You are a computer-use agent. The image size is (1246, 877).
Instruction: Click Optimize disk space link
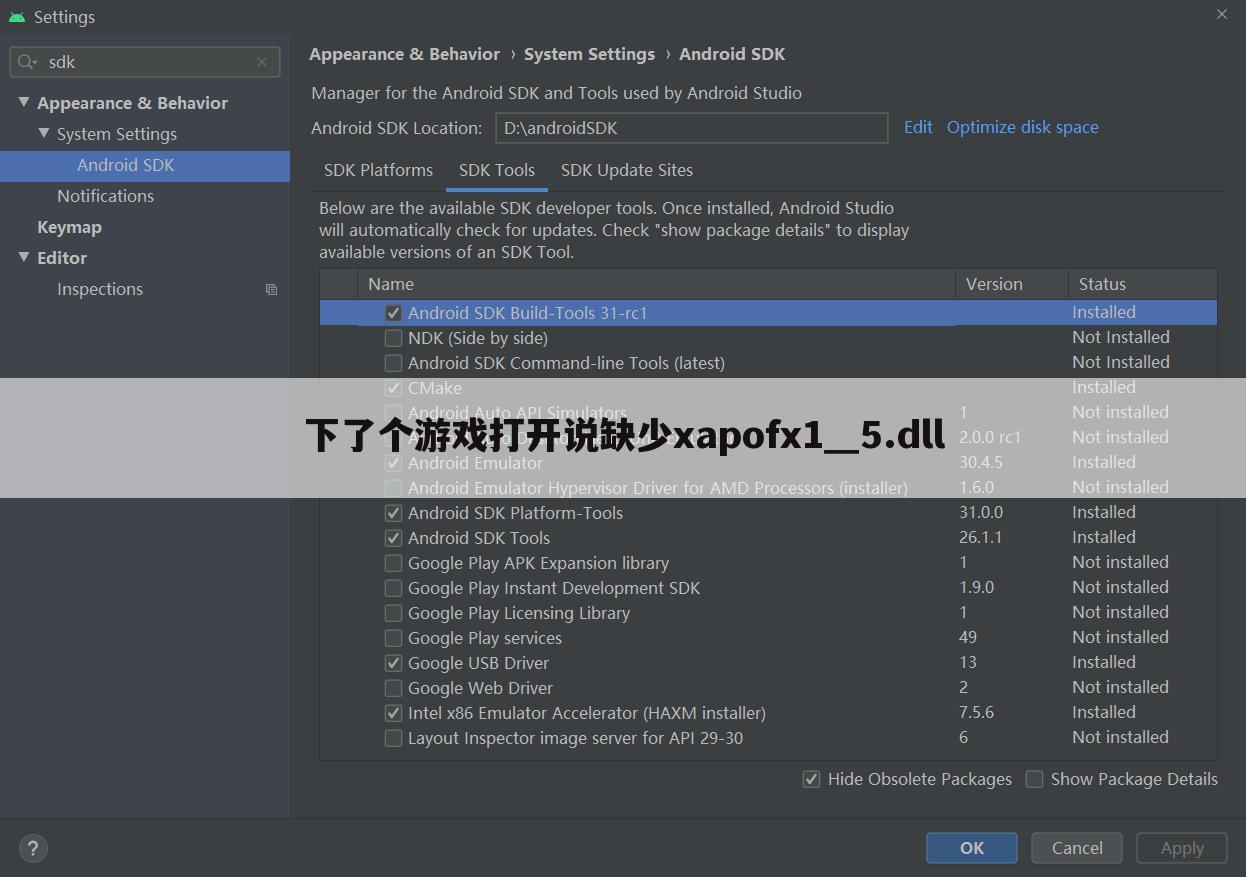[1023, 127]
